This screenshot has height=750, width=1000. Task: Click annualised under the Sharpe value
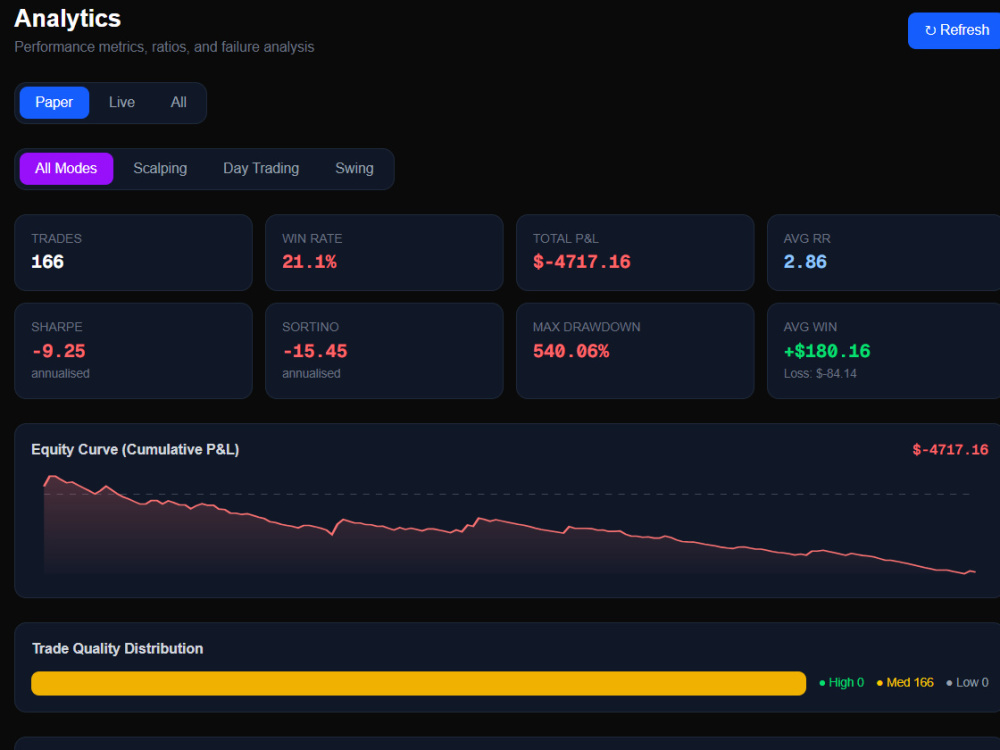(61, 374)
